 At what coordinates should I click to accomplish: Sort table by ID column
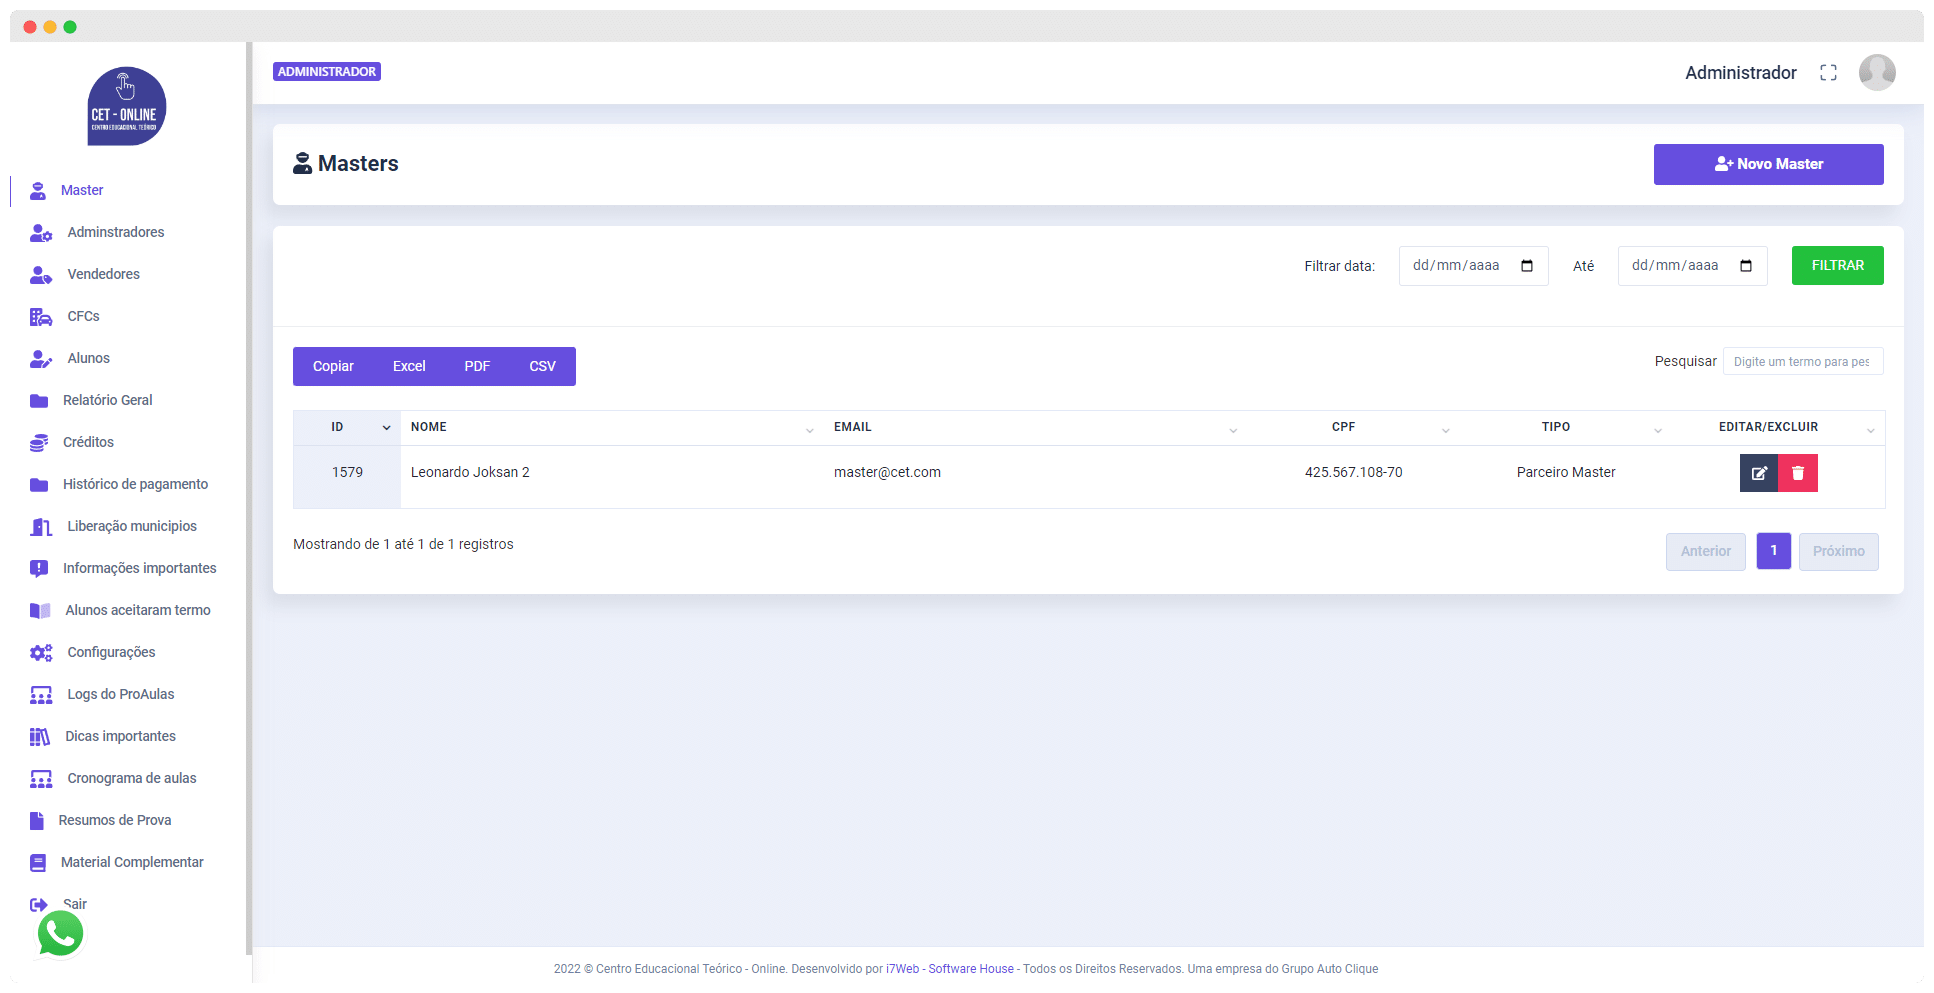386,428
